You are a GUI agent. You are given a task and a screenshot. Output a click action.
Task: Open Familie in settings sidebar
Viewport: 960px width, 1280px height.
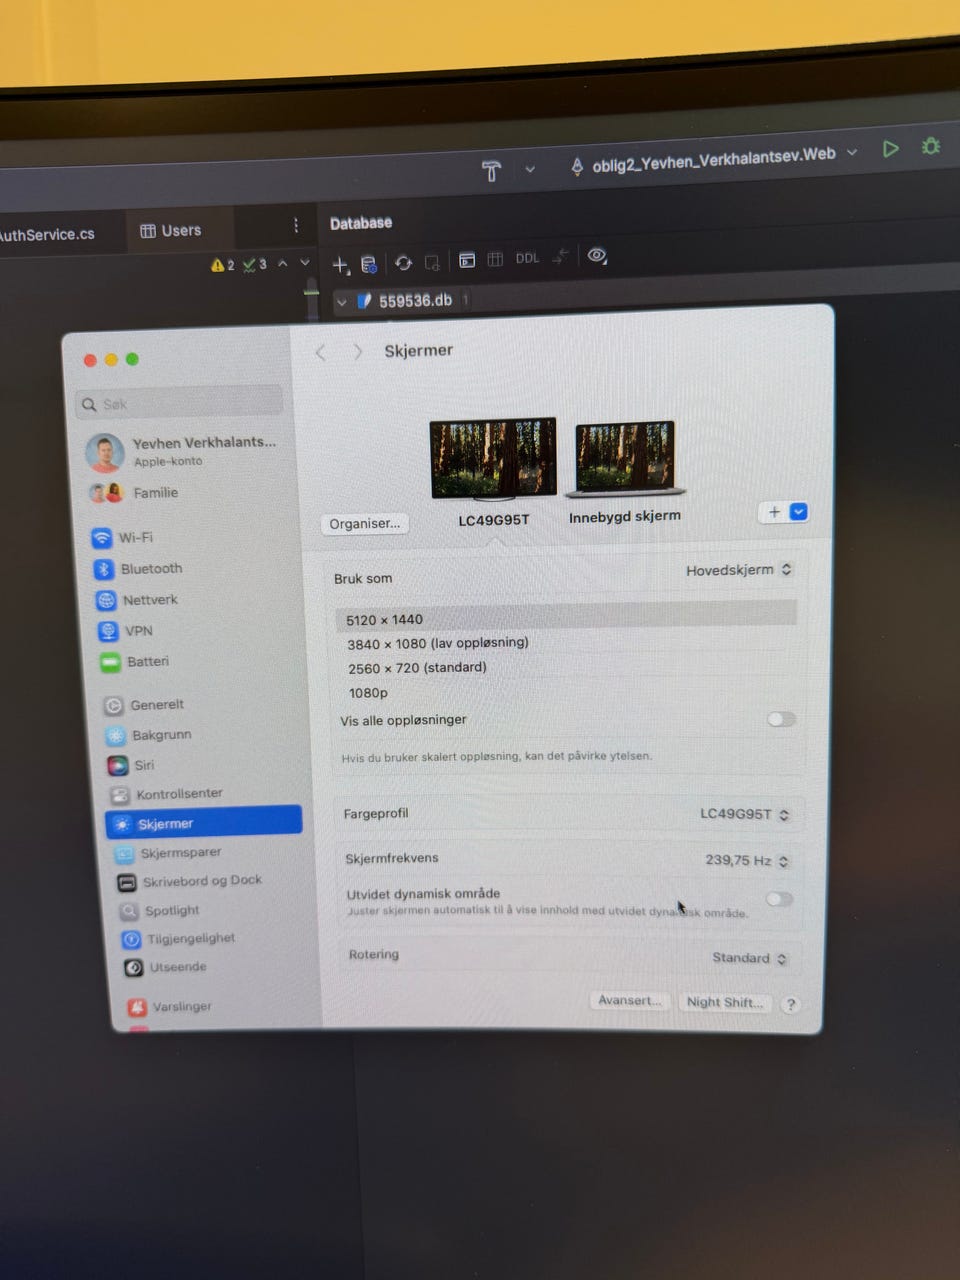[x=135, y=492]
